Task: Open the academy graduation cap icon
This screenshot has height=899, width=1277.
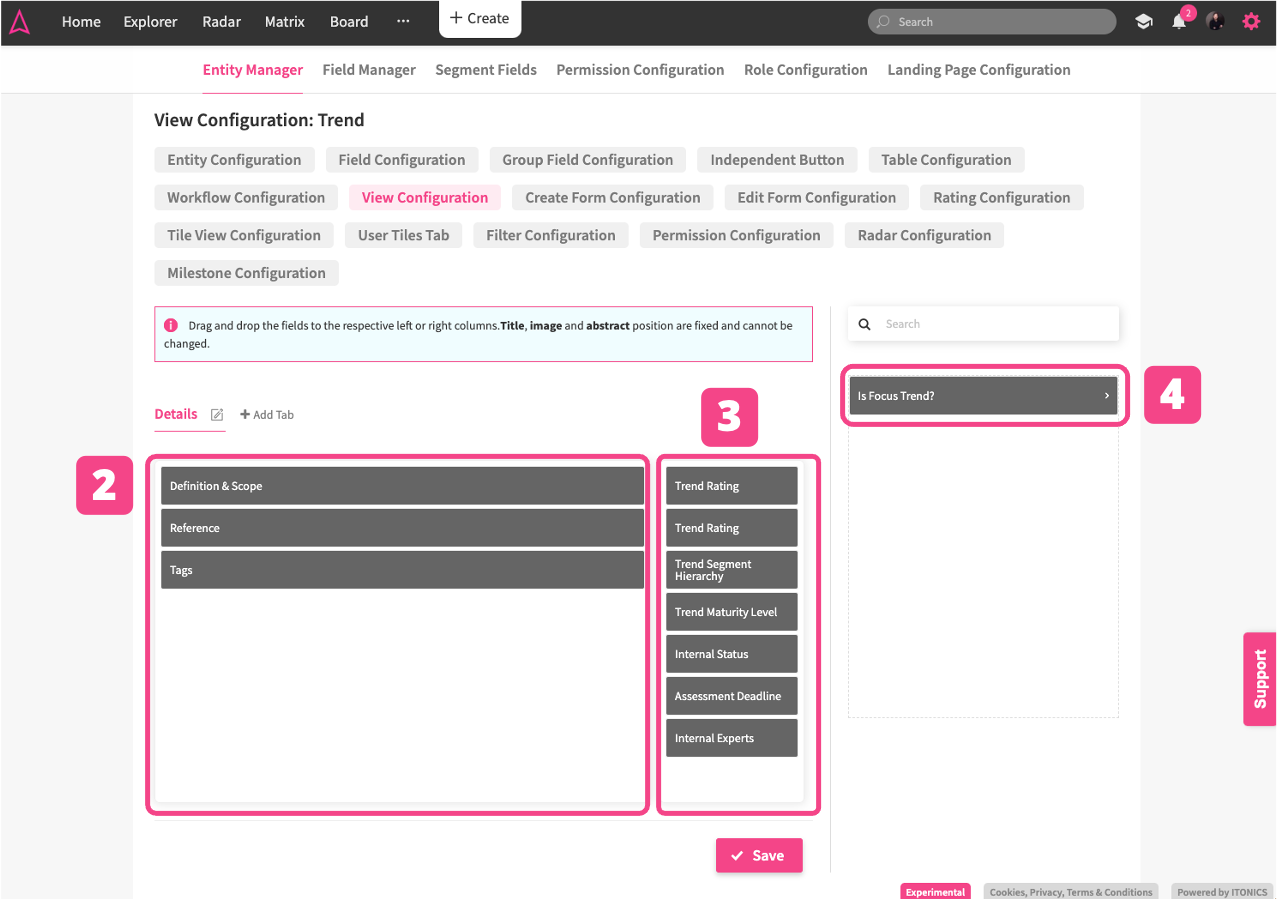Action: click(x=1143, y=22)
